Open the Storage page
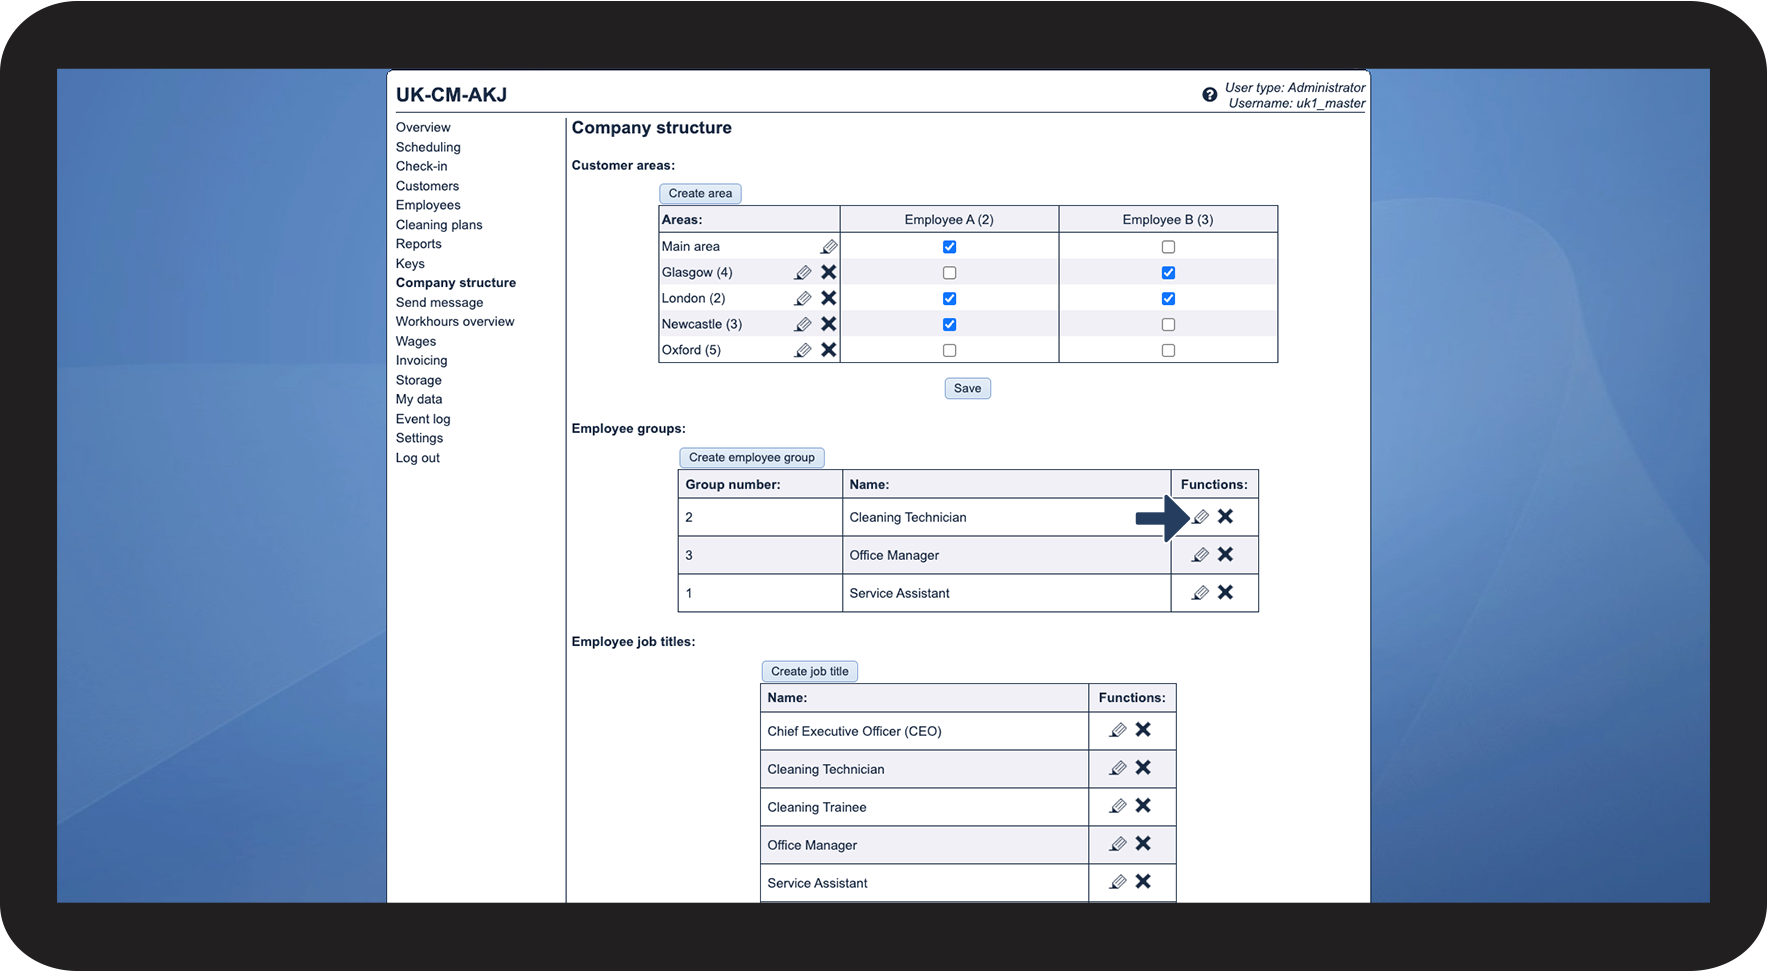Image resolution: width=1767 pixels, height=971 pixels. 419,380
